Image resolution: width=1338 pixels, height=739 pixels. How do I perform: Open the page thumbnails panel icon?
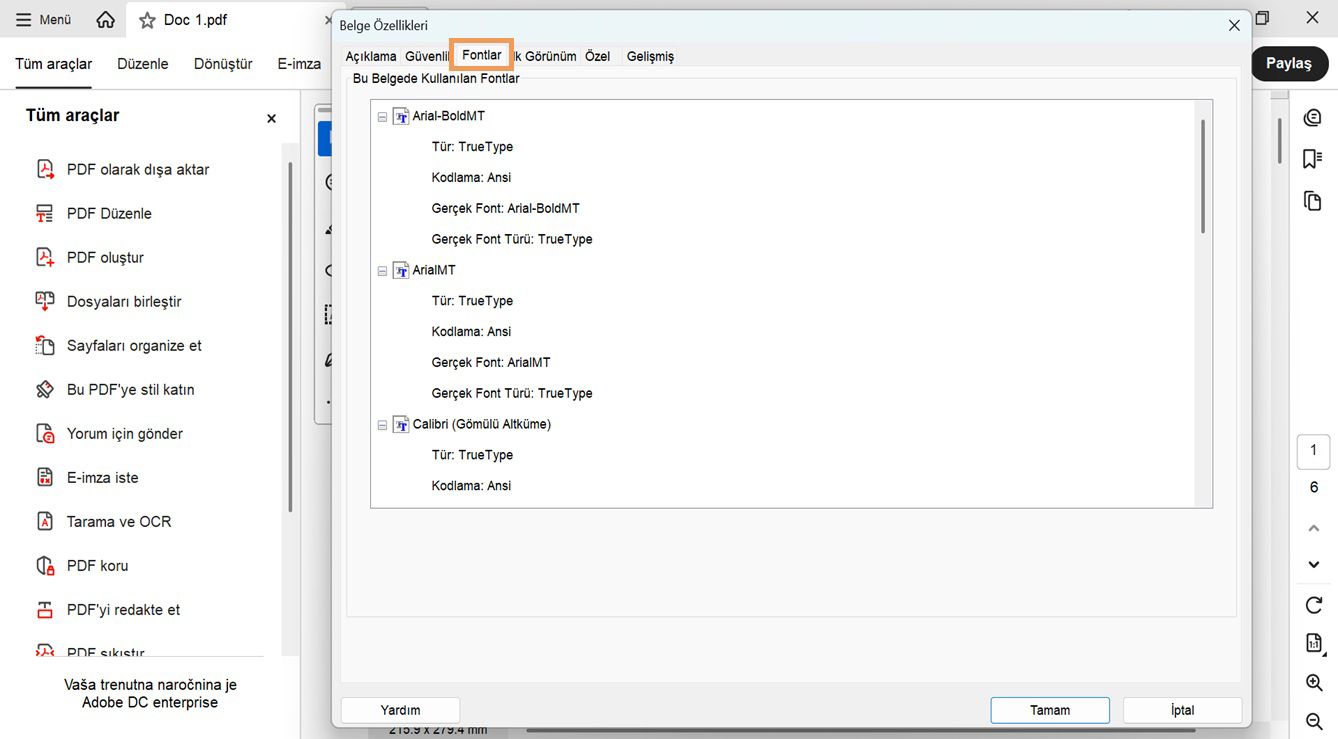point(1313,201)
